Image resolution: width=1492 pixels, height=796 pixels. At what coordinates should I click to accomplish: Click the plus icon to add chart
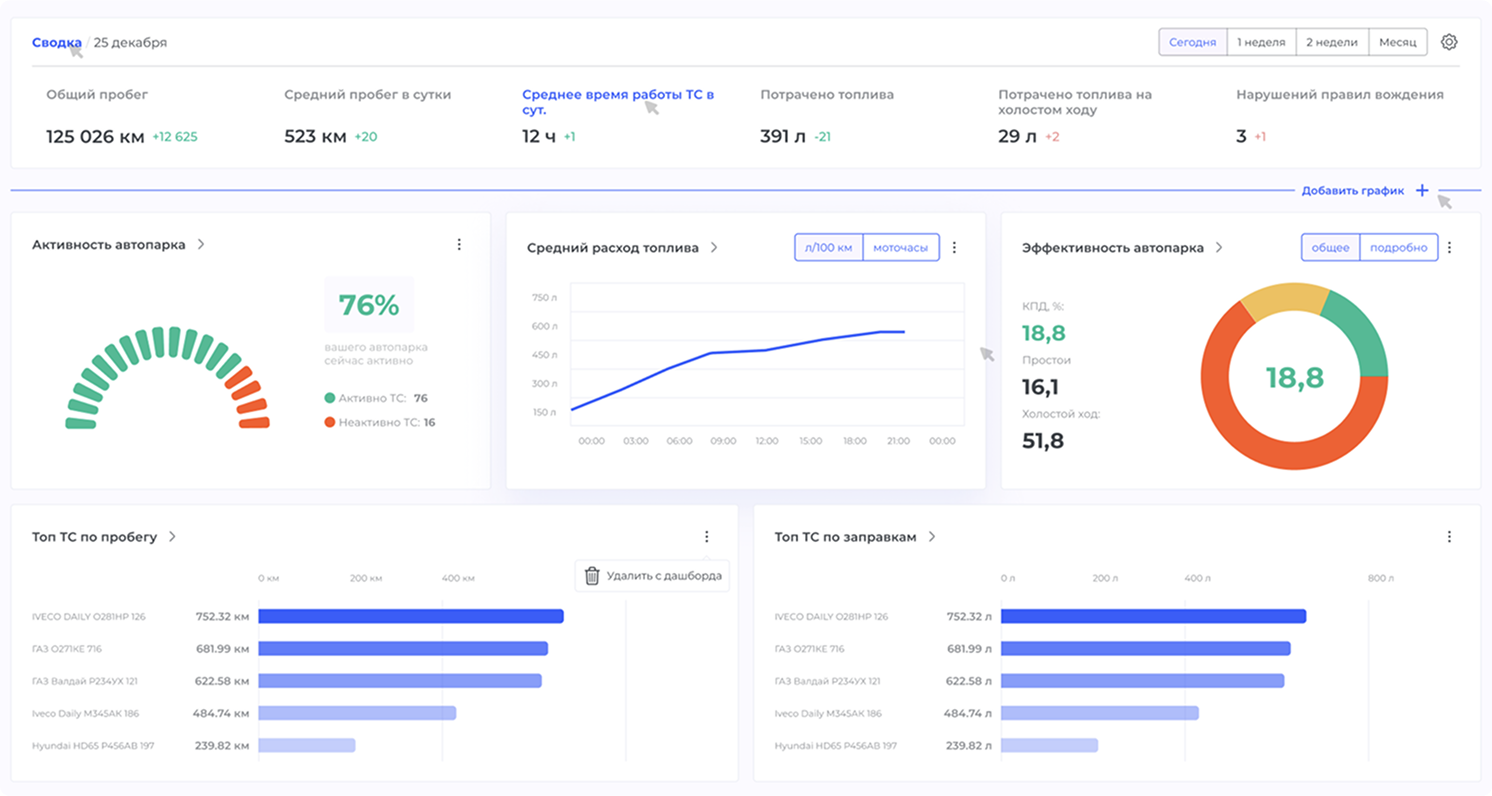tap(1422, 190)
